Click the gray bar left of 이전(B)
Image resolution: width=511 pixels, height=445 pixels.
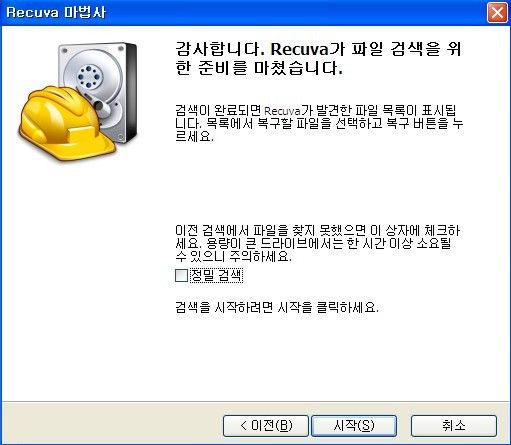[x=112, y=423]
